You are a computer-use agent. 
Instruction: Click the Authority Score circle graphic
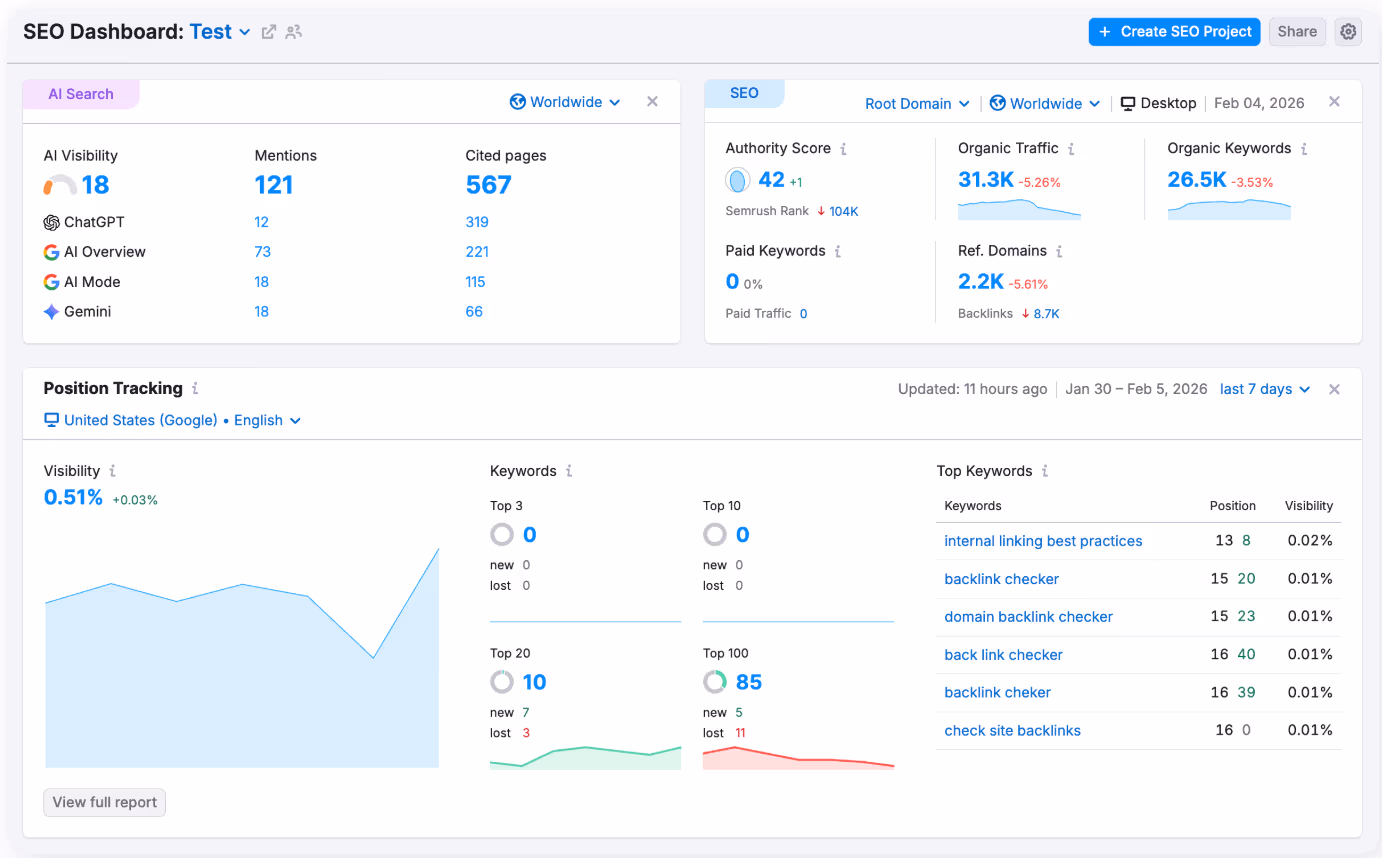(738, 181)
